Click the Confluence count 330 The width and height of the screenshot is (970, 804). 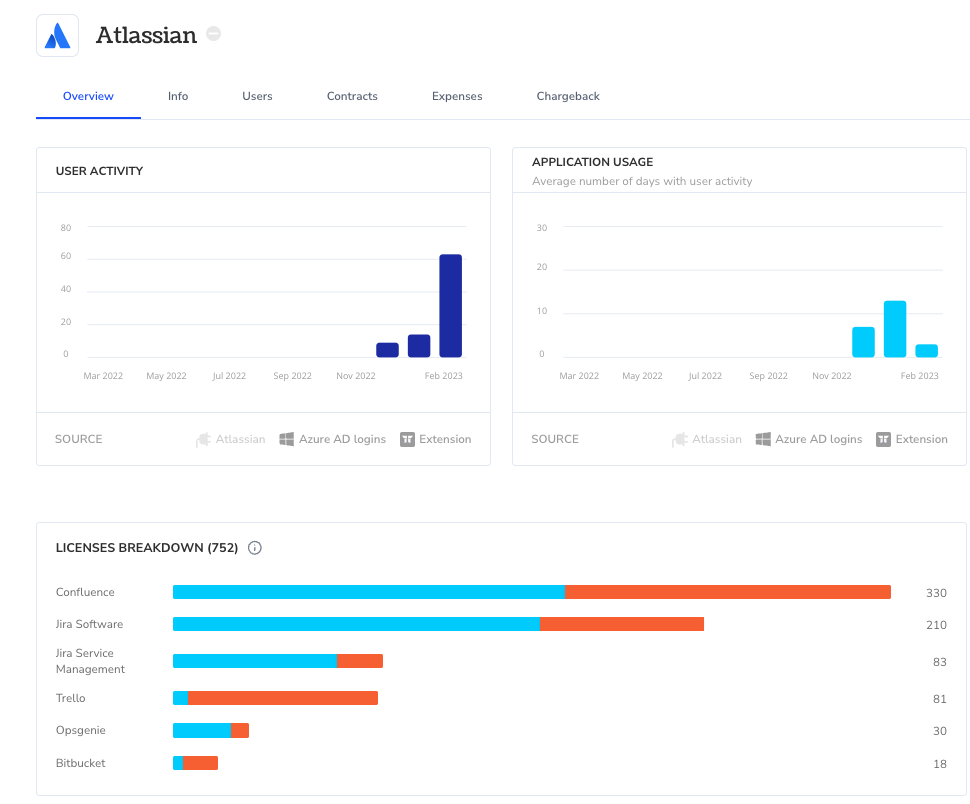click(x=936, y=593)
